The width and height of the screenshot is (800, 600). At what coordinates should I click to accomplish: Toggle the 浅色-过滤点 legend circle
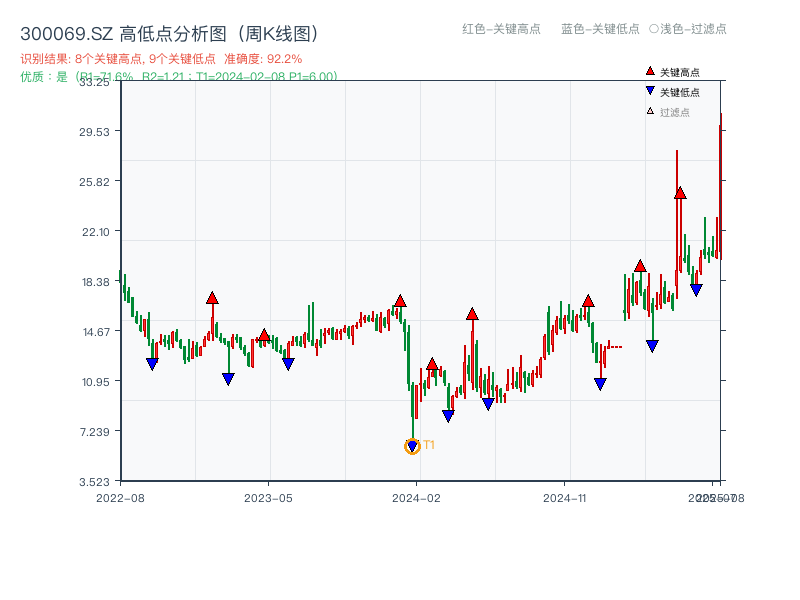654,29
